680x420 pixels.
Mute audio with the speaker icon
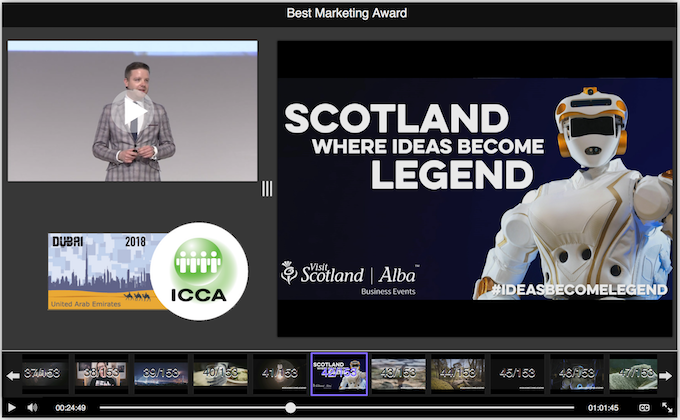point(33,407)
